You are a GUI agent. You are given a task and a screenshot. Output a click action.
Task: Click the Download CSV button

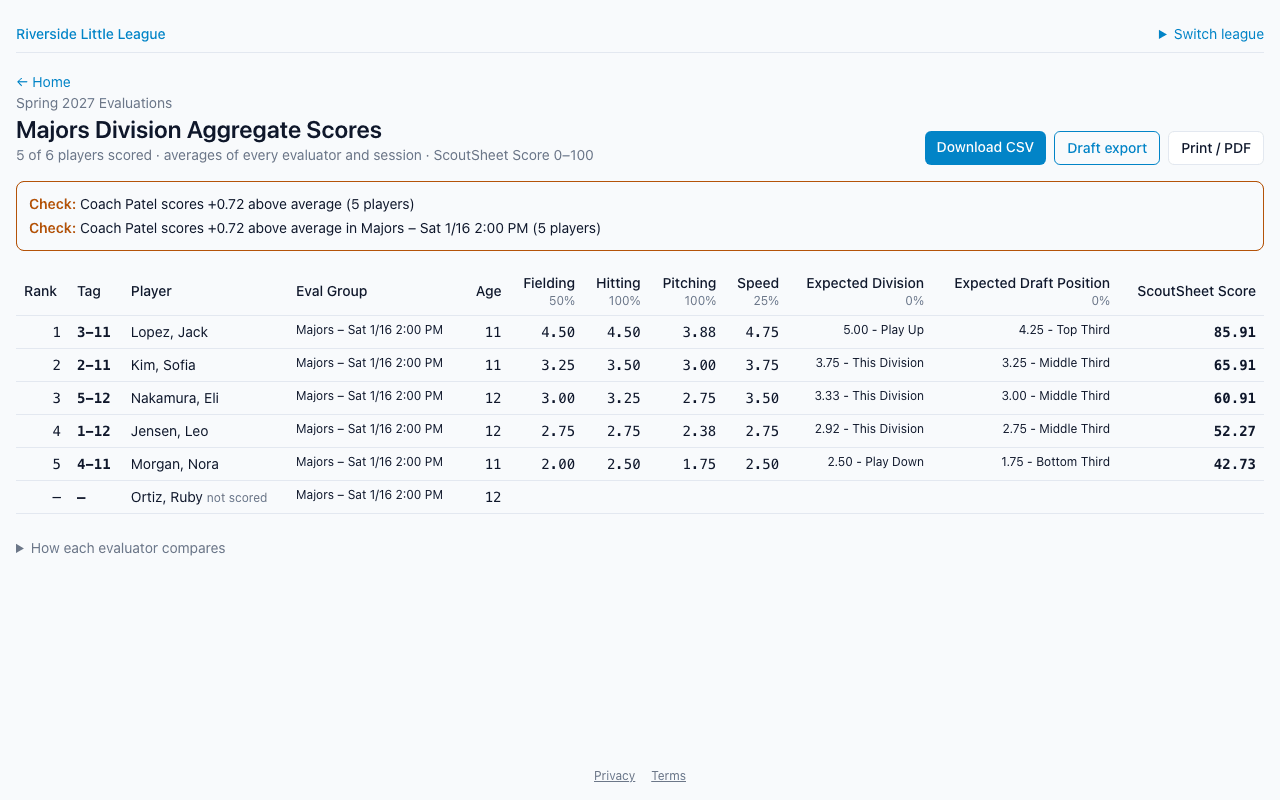tap(985, 148)
